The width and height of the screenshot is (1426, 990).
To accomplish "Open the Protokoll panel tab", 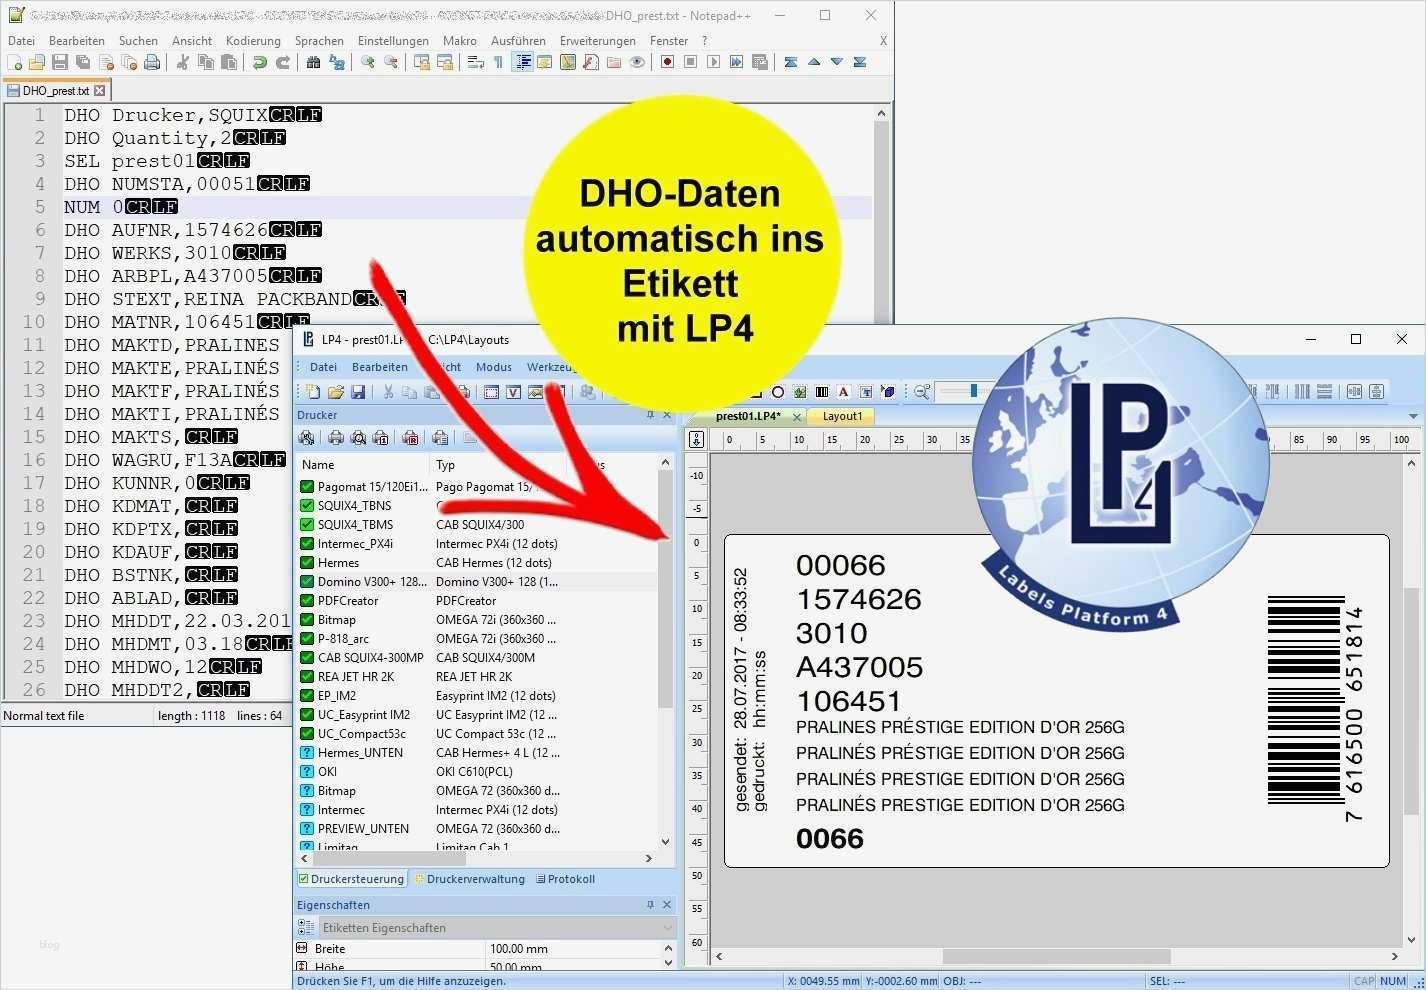I will point(565,879).
